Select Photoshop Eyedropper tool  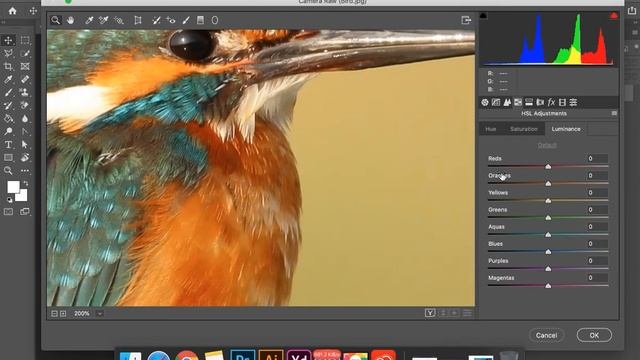coord(8,79)
